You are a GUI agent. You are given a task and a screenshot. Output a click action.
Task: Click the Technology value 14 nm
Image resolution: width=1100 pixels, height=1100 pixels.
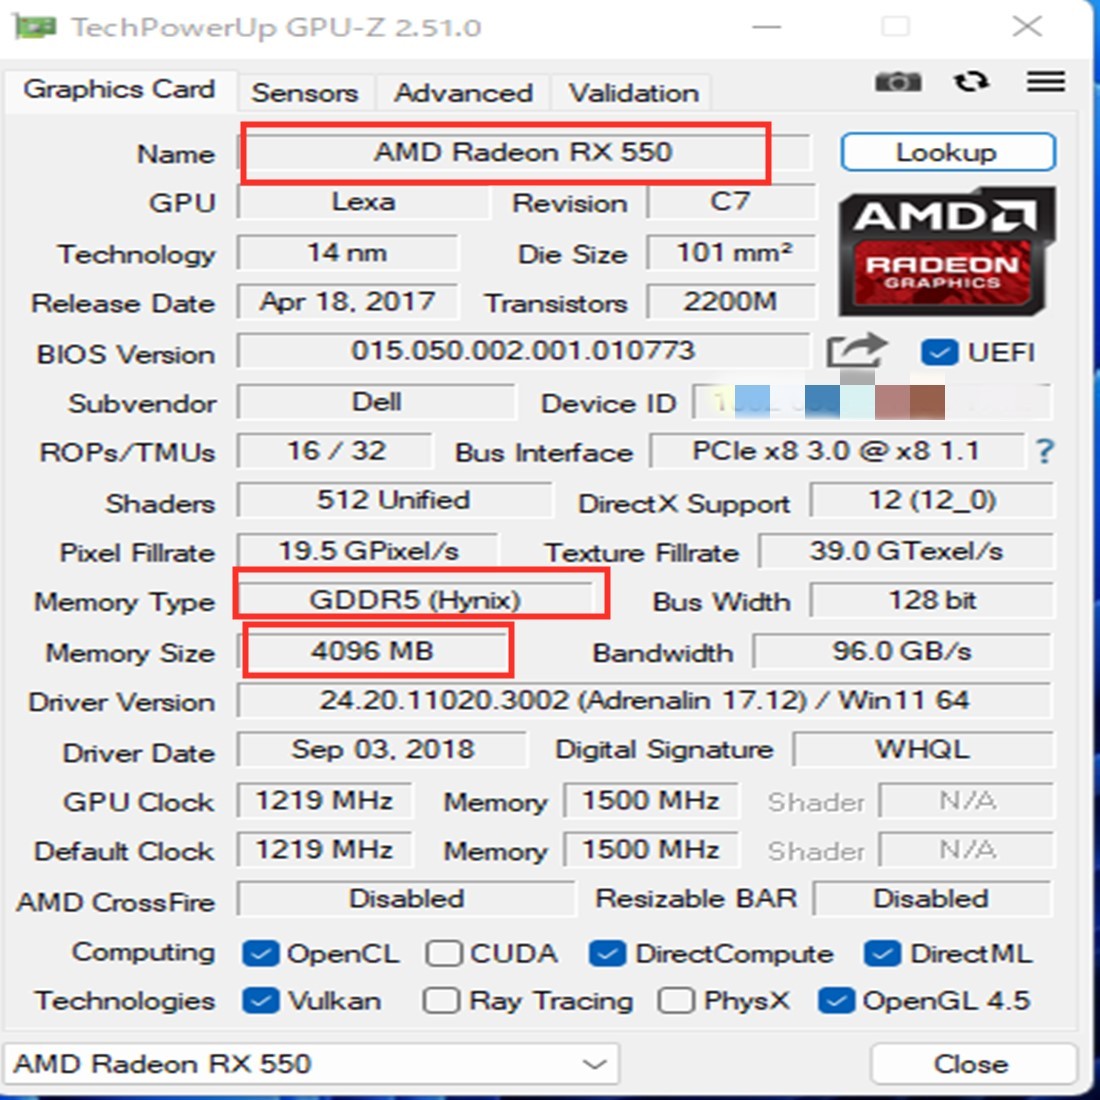point(348,253)
